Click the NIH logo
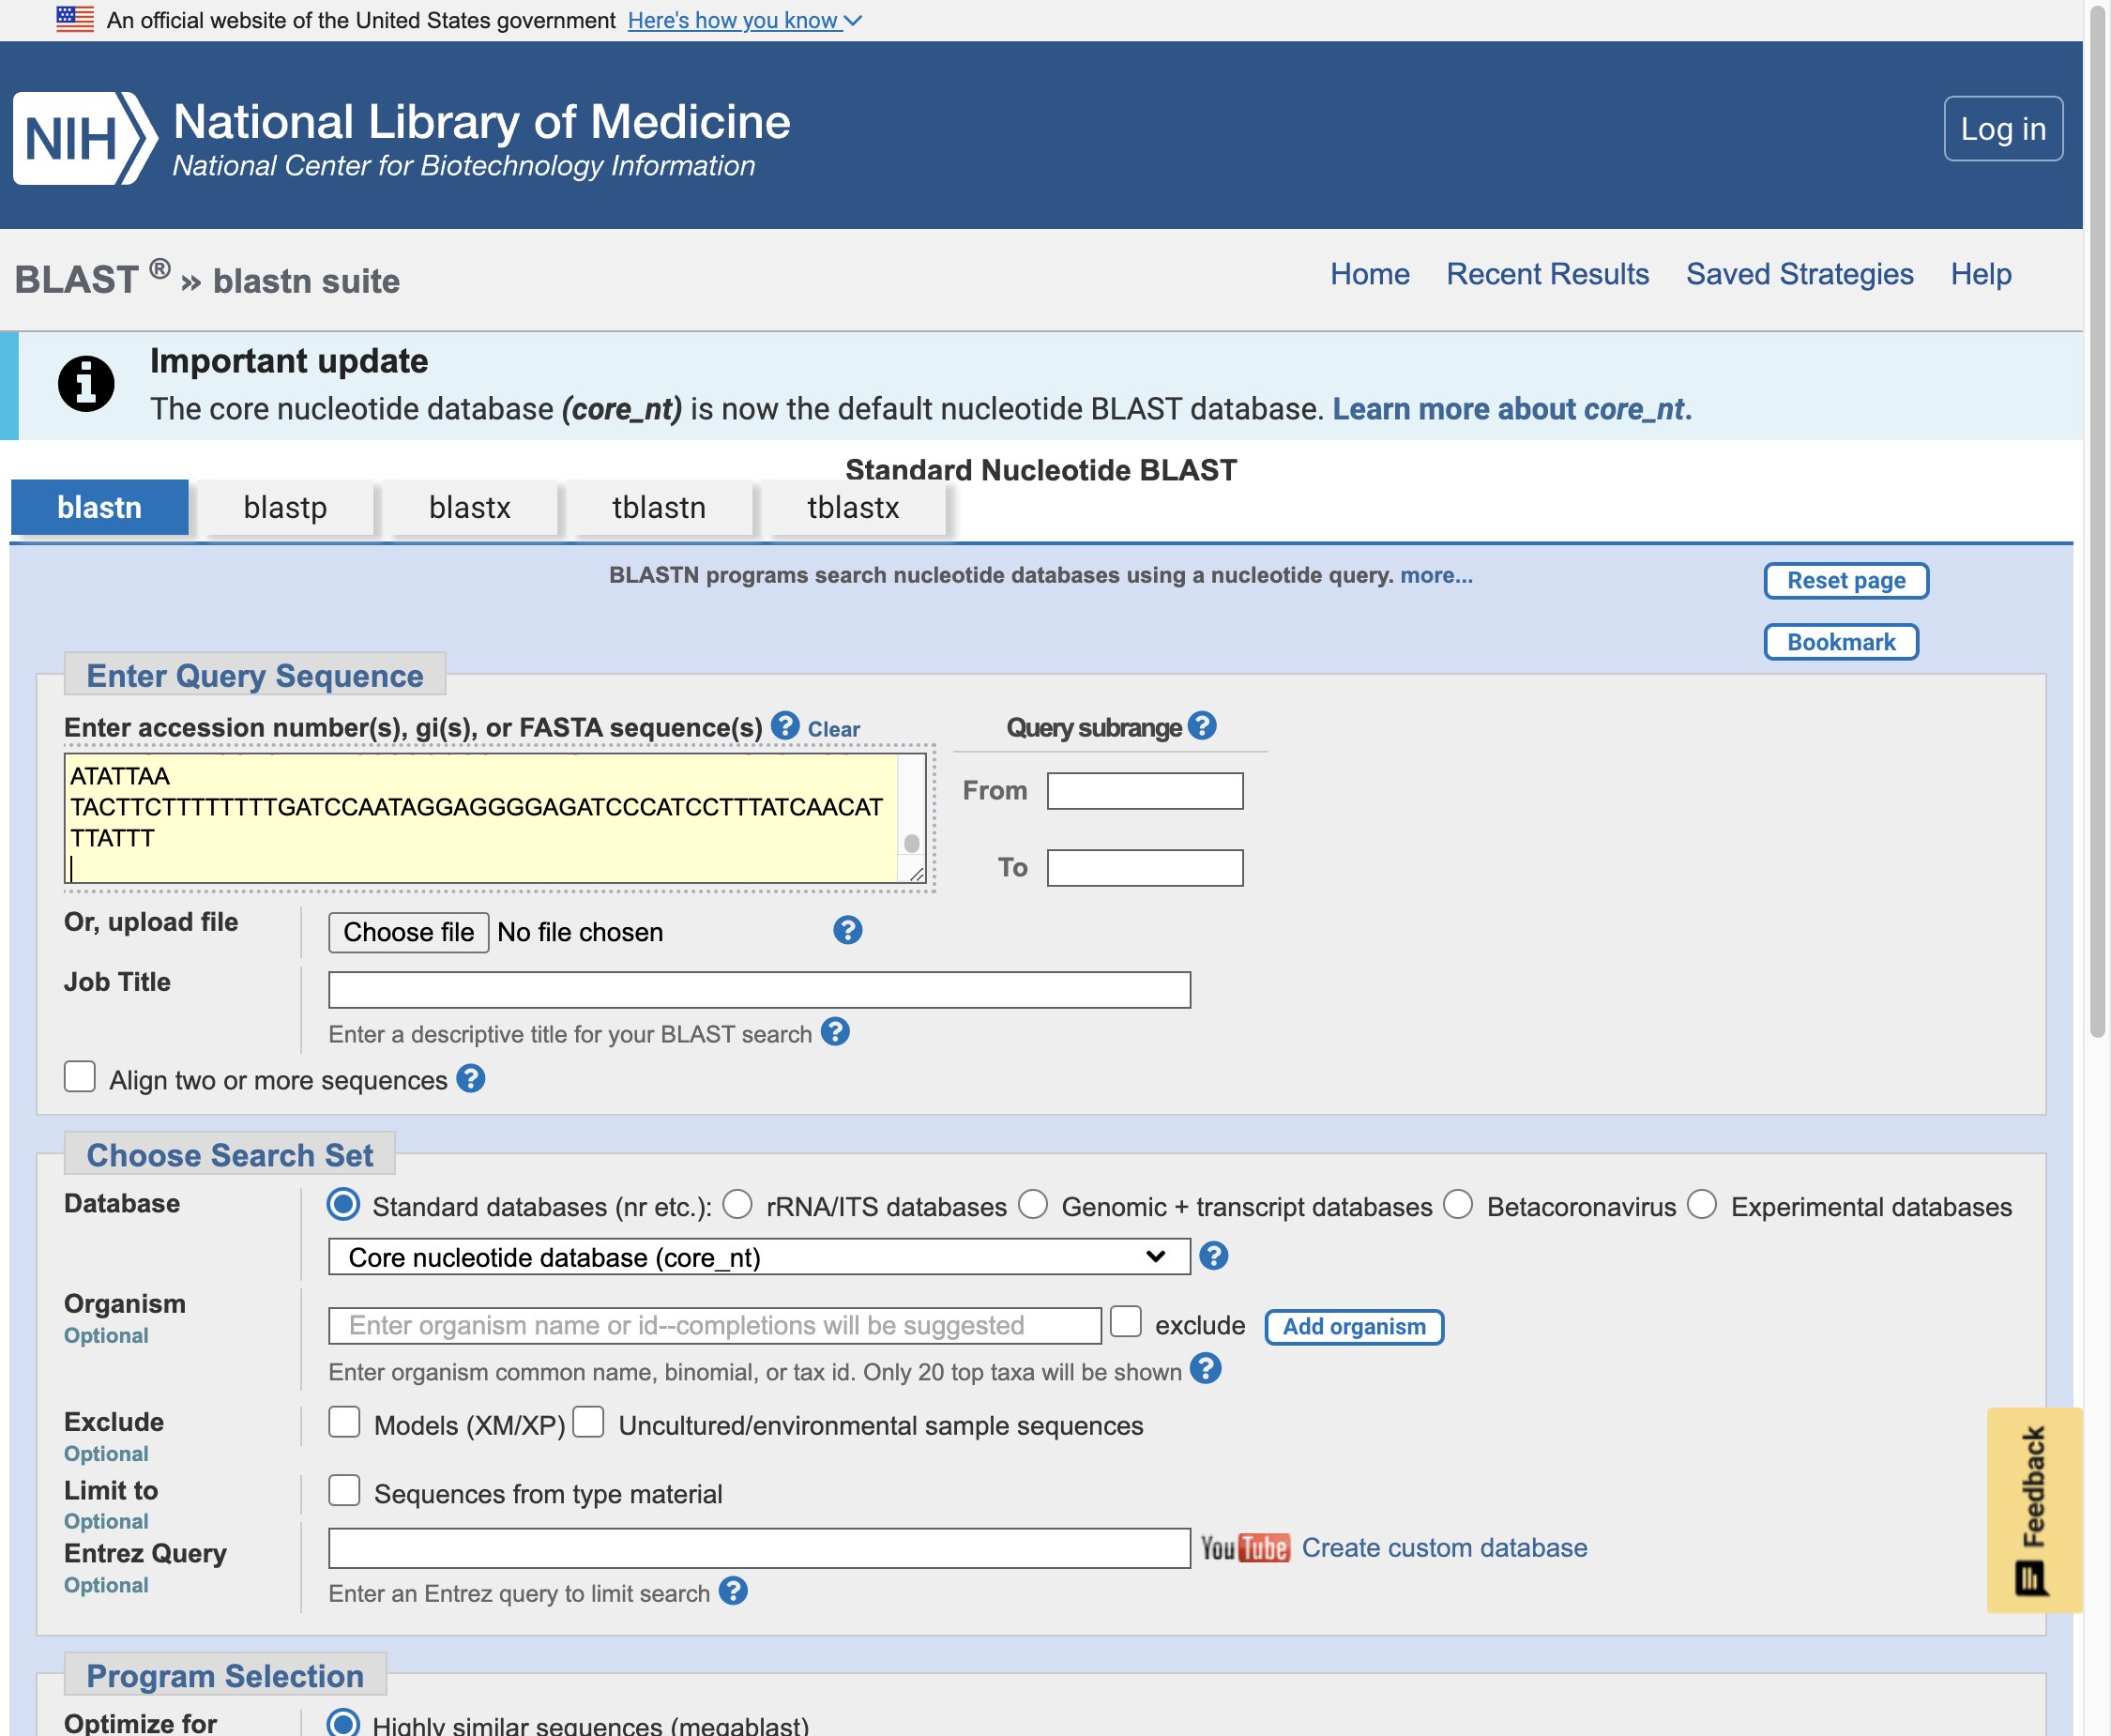This screenshot has width=2111, height=1736. coord(85,138)
